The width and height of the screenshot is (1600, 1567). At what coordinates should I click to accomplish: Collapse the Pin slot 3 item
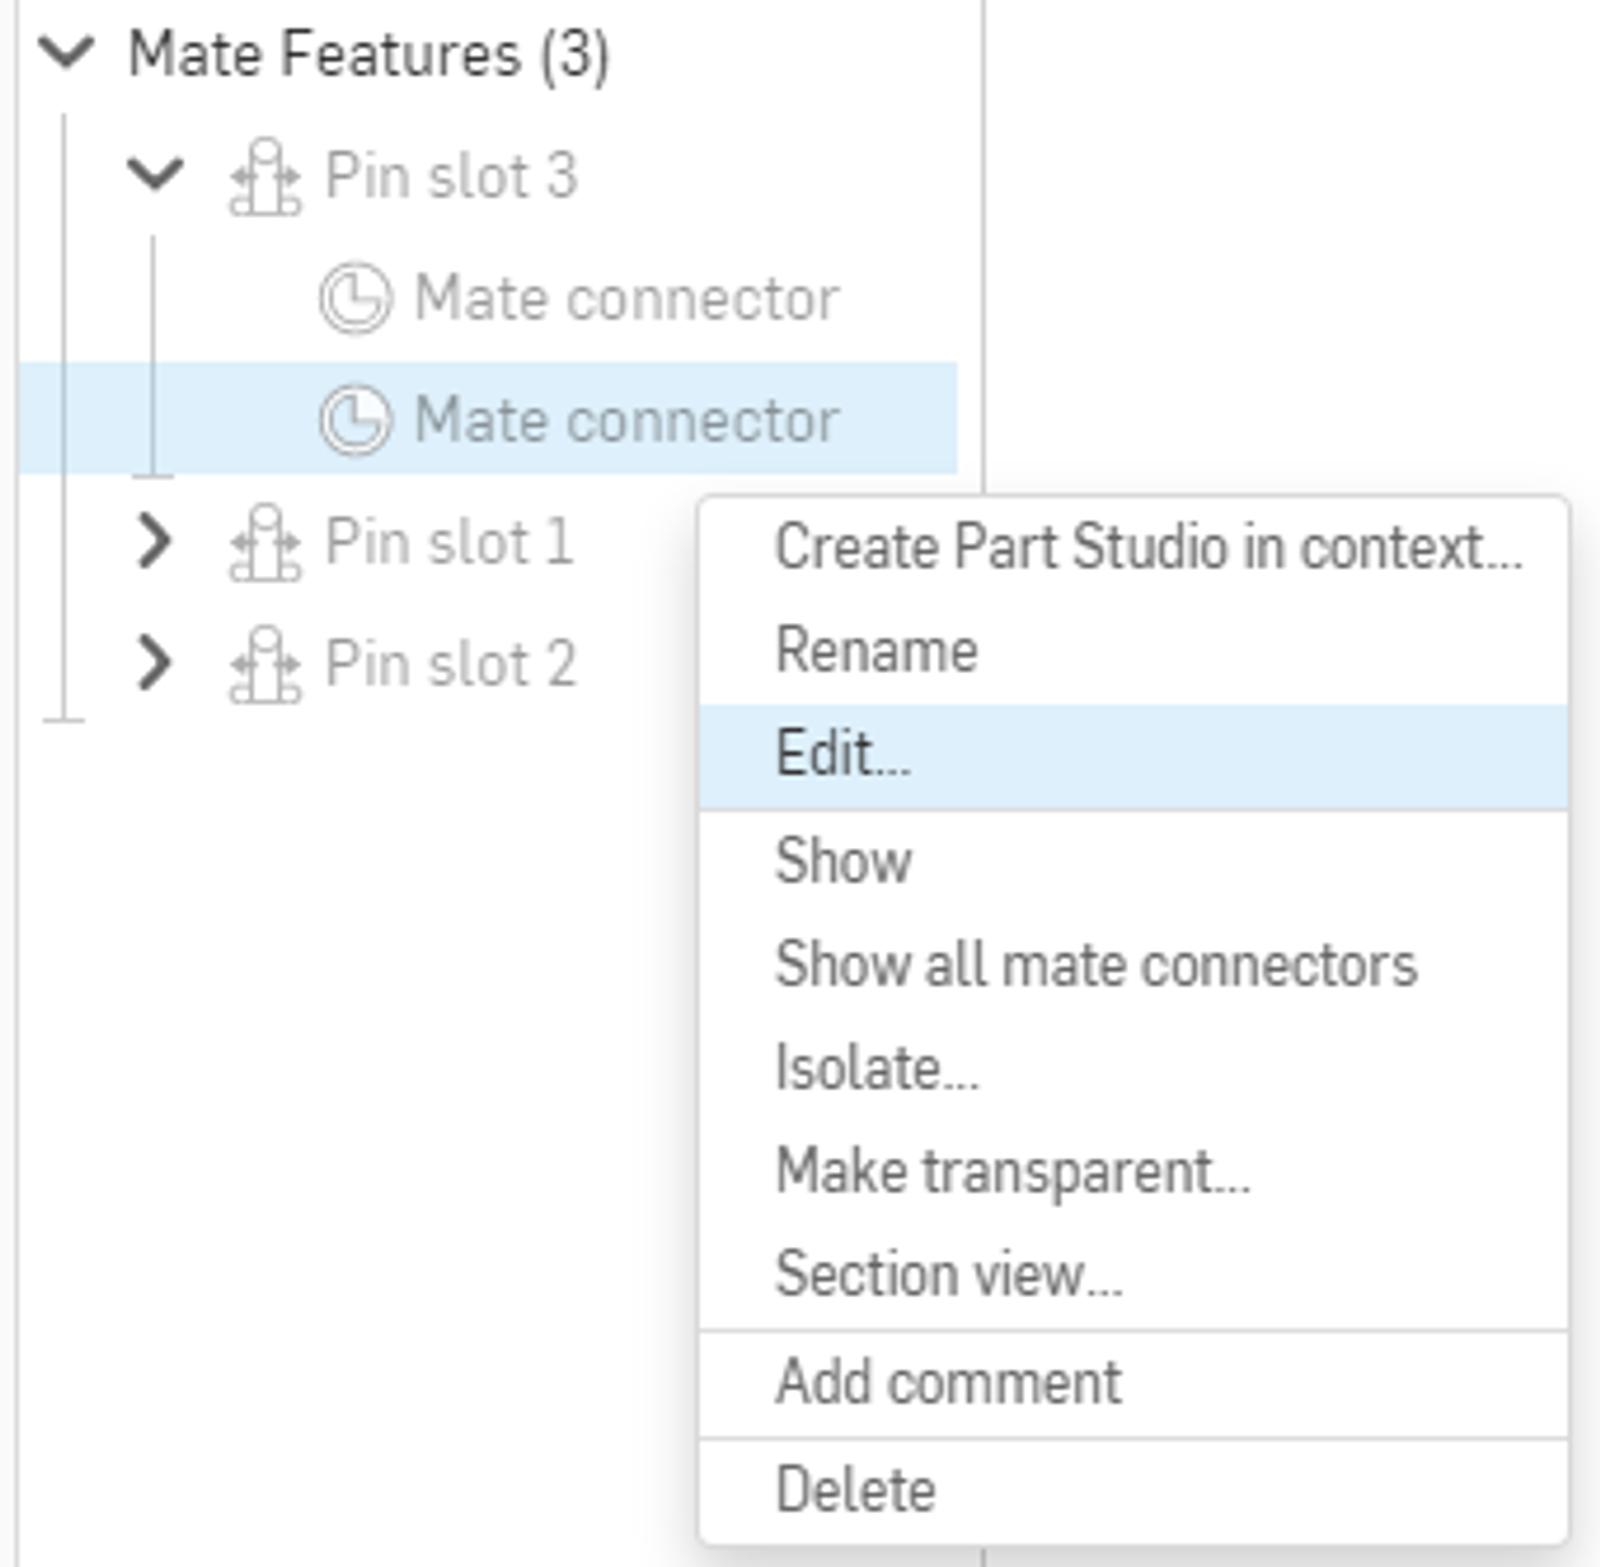tap(155, 174)
